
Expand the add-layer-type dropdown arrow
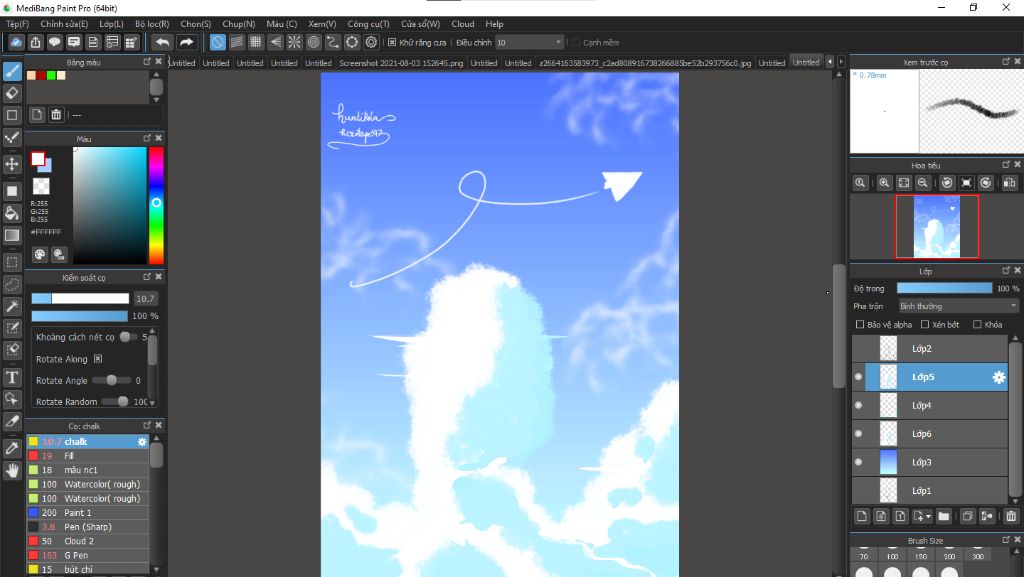click(928, 516)
